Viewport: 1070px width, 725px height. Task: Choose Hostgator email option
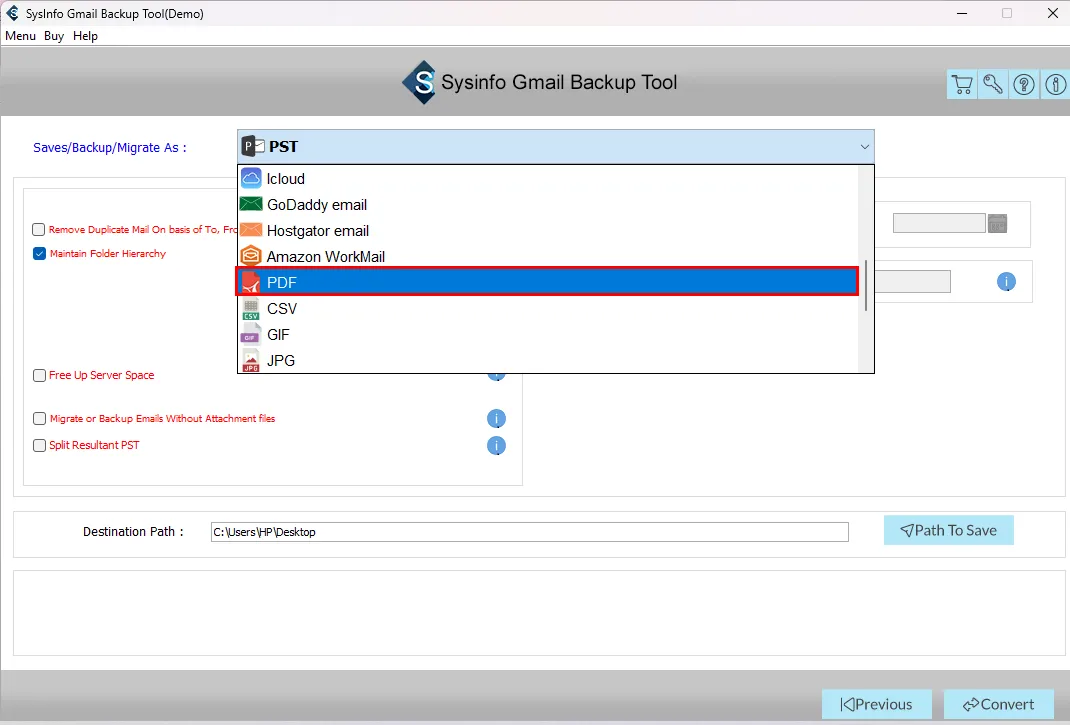(547, 231)
